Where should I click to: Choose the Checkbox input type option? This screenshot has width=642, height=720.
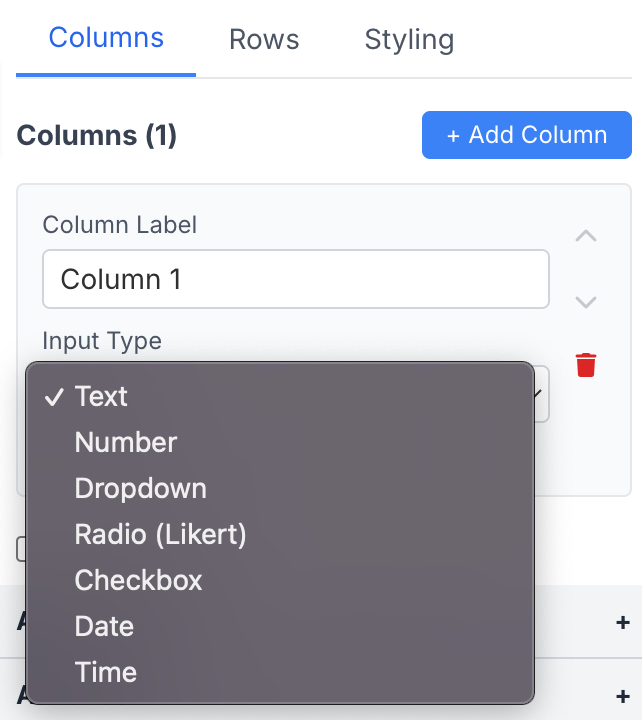click(138, 581)
